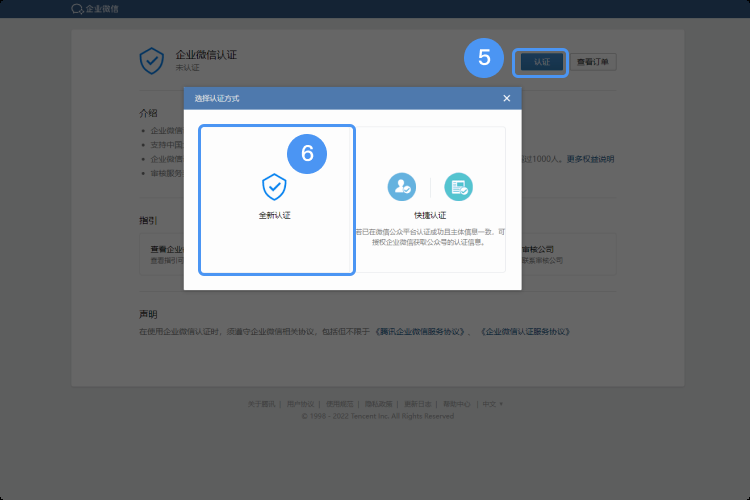Click the 审核公司 guide card
The height and width of the screenshot is (500, 750).
point(568,254)
